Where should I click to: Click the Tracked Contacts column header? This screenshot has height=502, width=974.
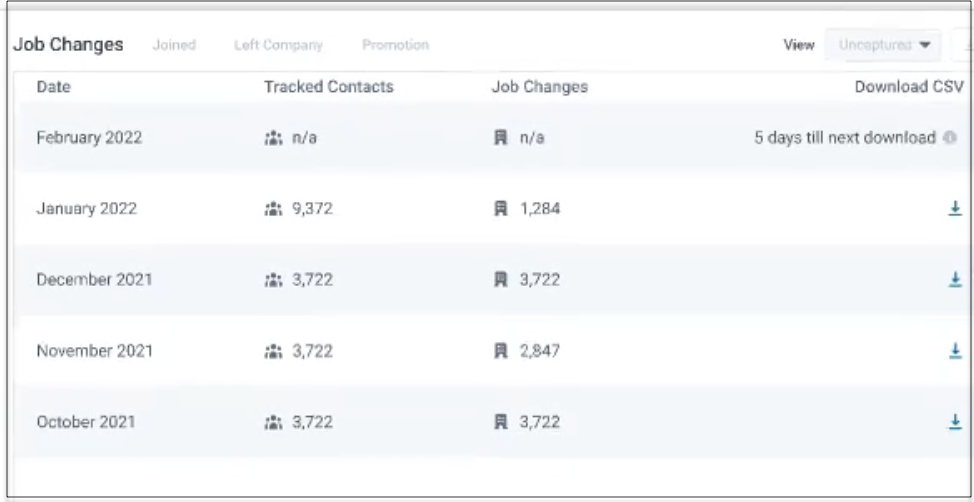(x=328, y=87)
